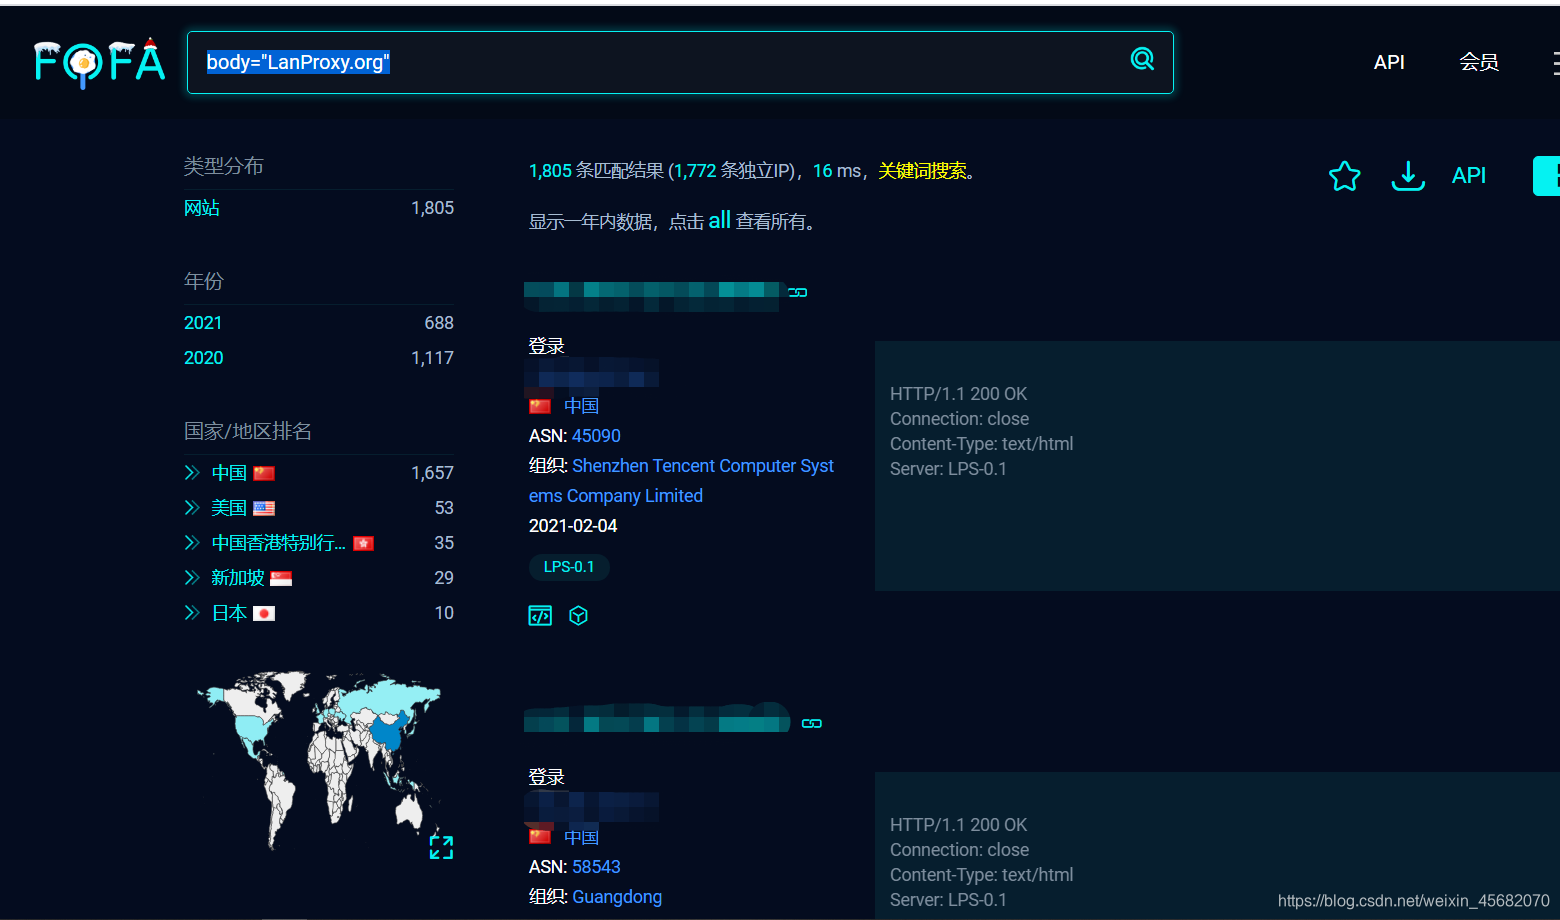Expand the 美国 country row chevron
1560x920 pixels.
[192, 508]
